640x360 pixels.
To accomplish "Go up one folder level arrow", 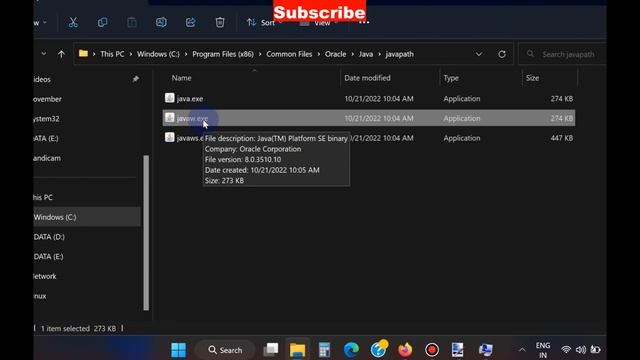I will pos(61,54).
